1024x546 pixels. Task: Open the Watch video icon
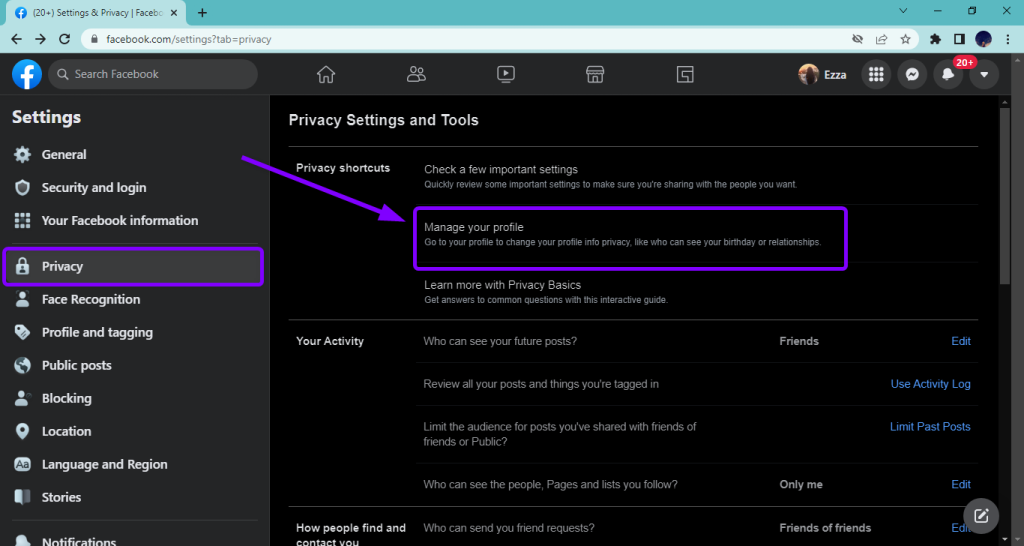click(505, 74)
